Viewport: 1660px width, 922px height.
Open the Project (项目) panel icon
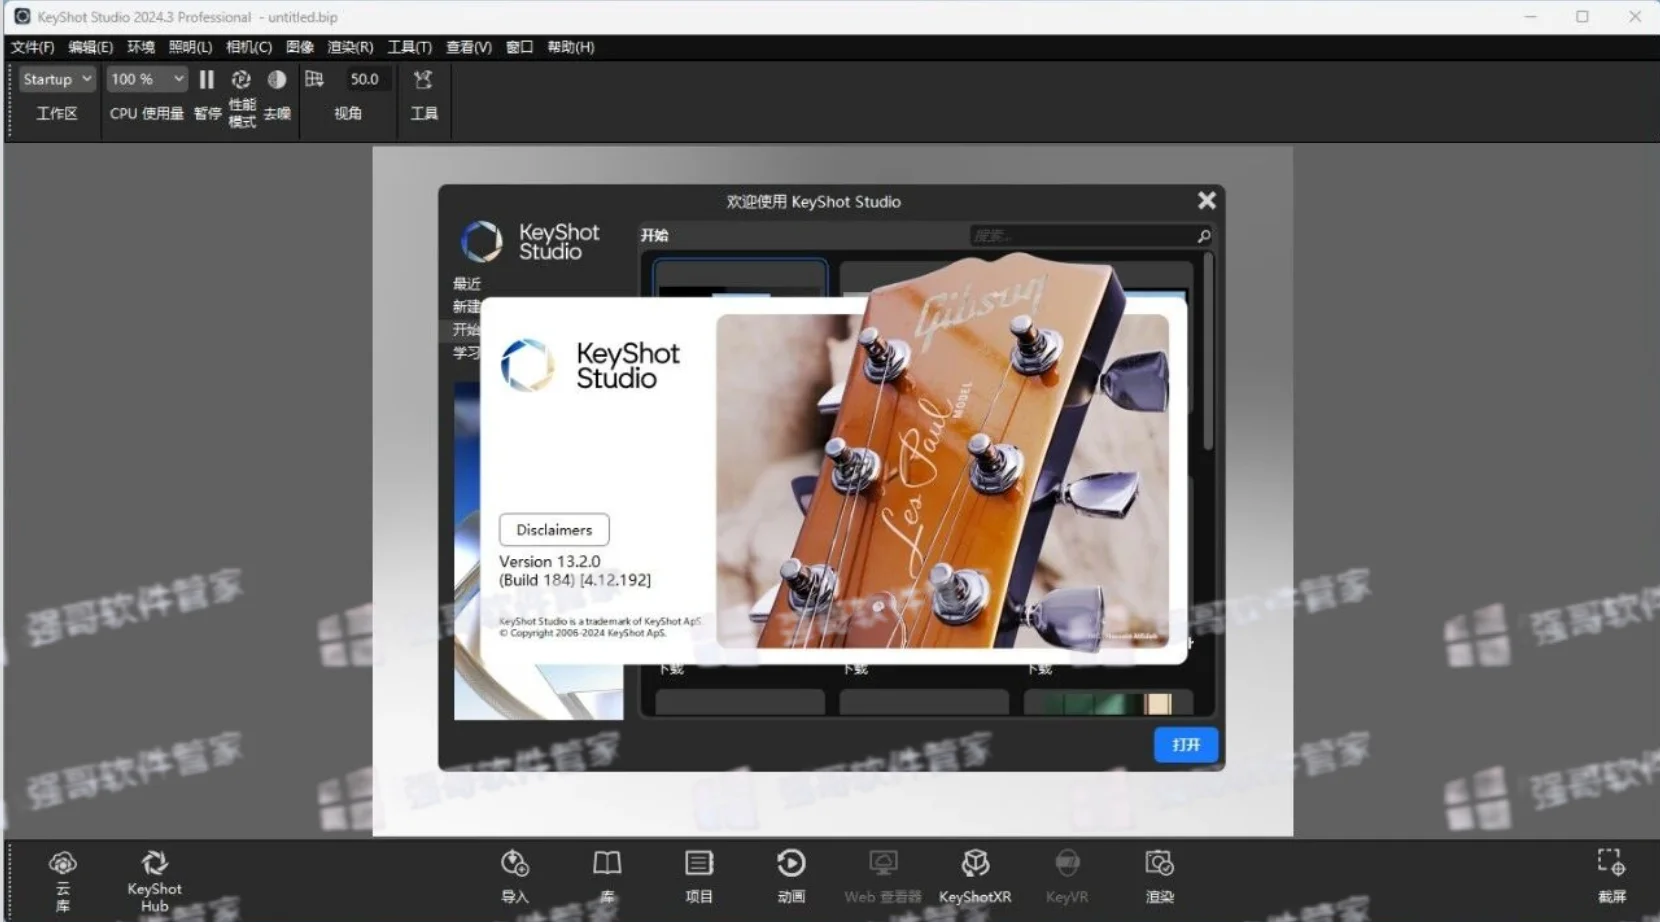(699, 863)
